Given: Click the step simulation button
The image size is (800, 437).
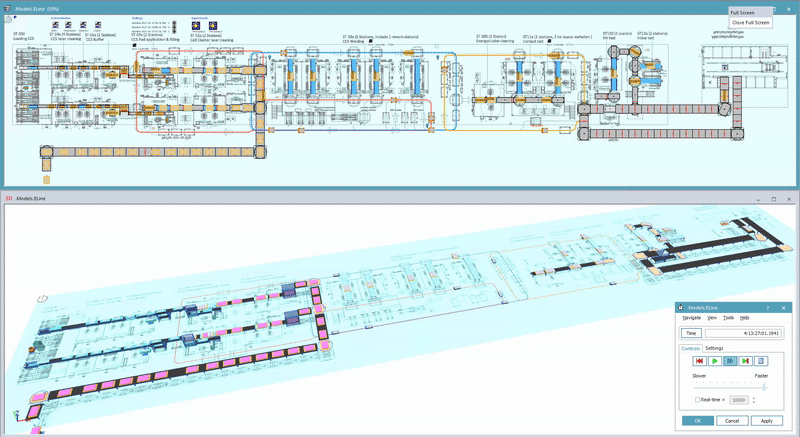Looking at the screenshot, I should pos(746,361).
